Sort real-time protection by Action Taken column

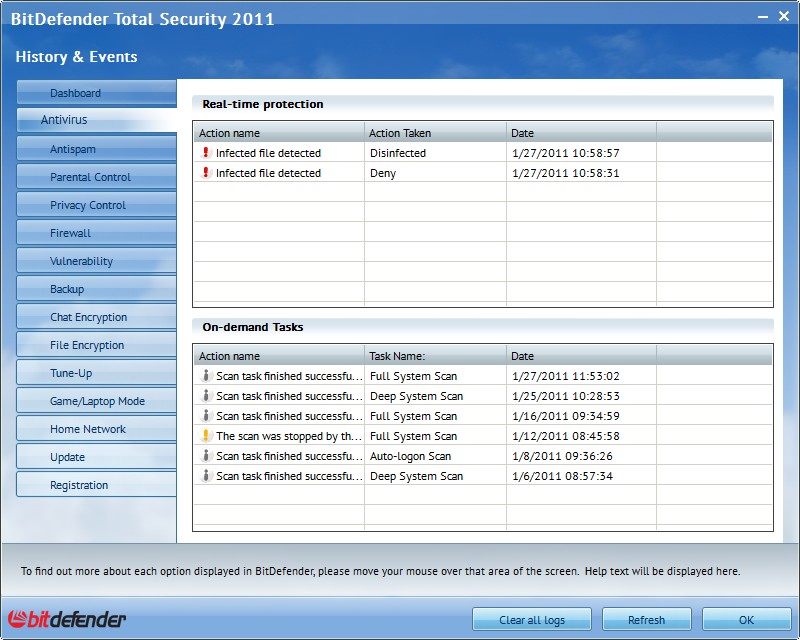pyautogui.click(x=435, y=133)
